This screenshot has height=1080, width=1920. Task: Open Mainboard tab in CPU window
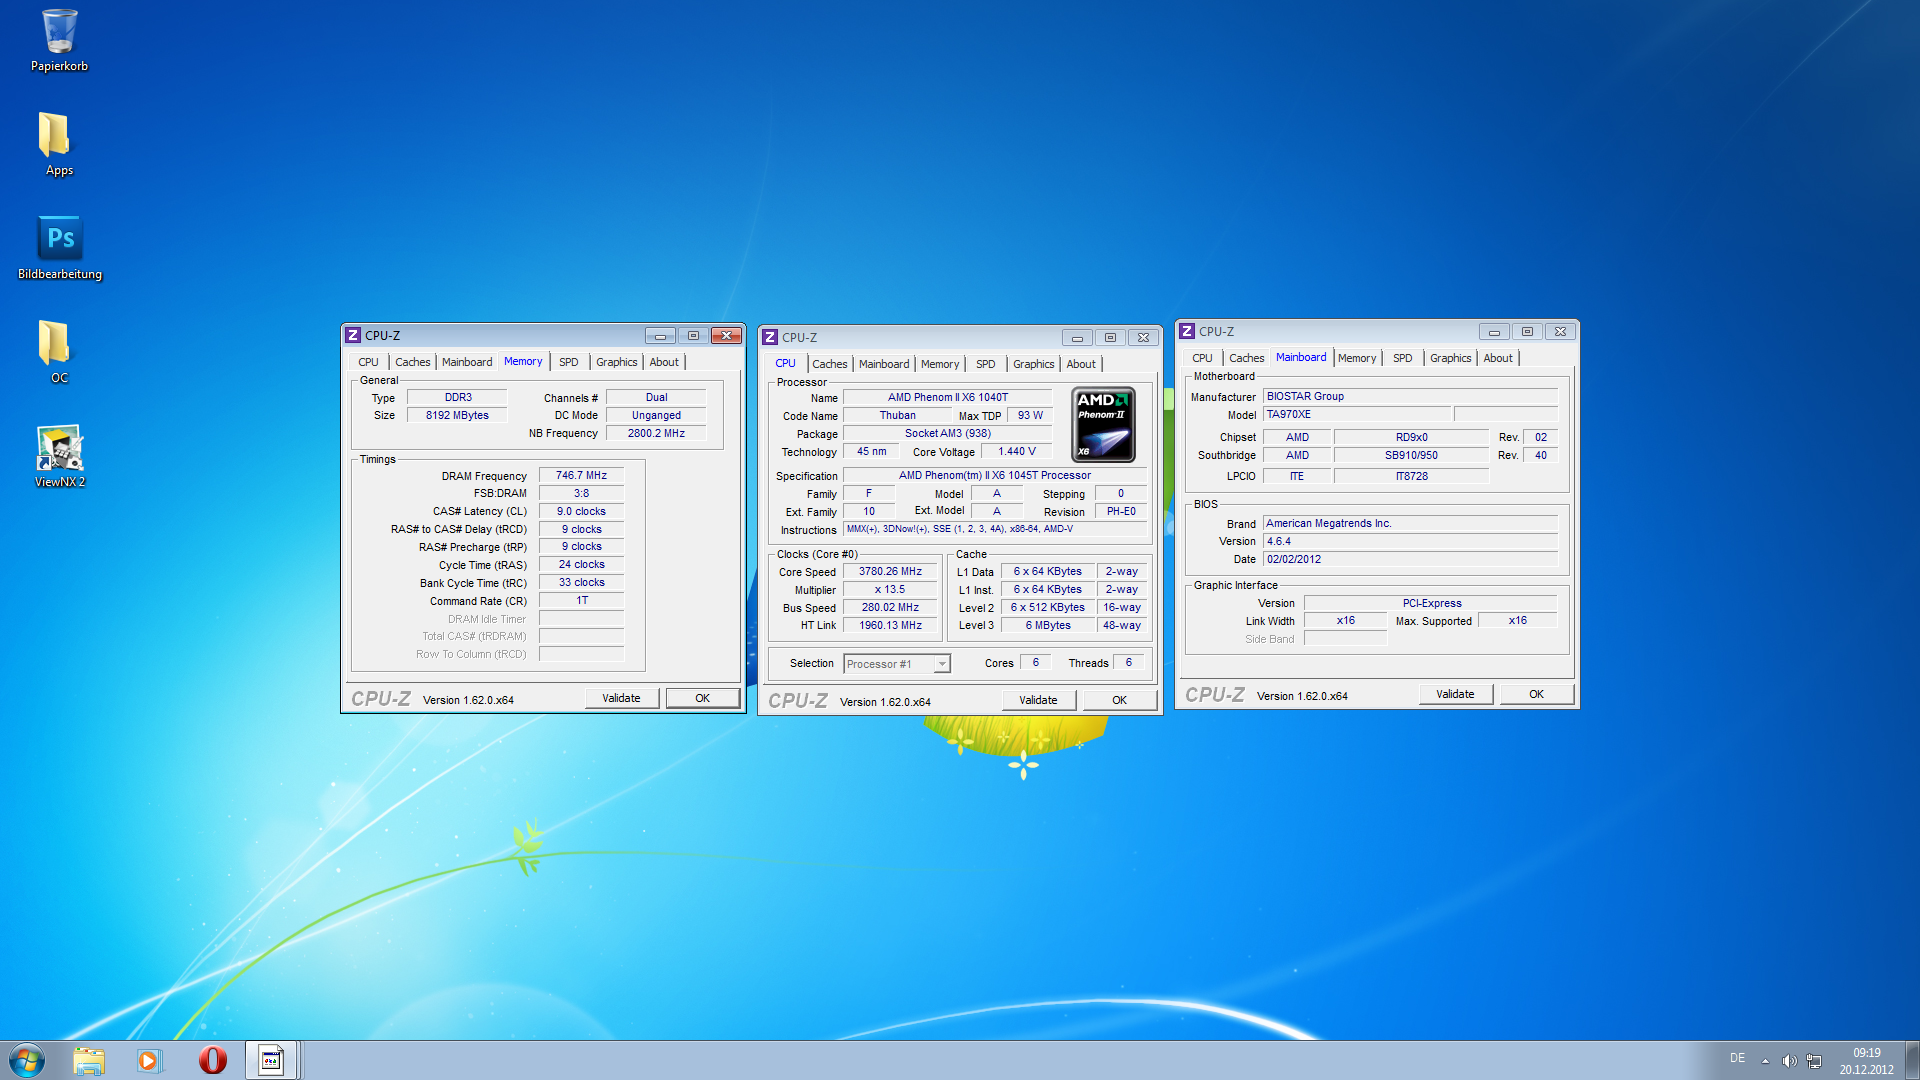(x=884, y=364)
